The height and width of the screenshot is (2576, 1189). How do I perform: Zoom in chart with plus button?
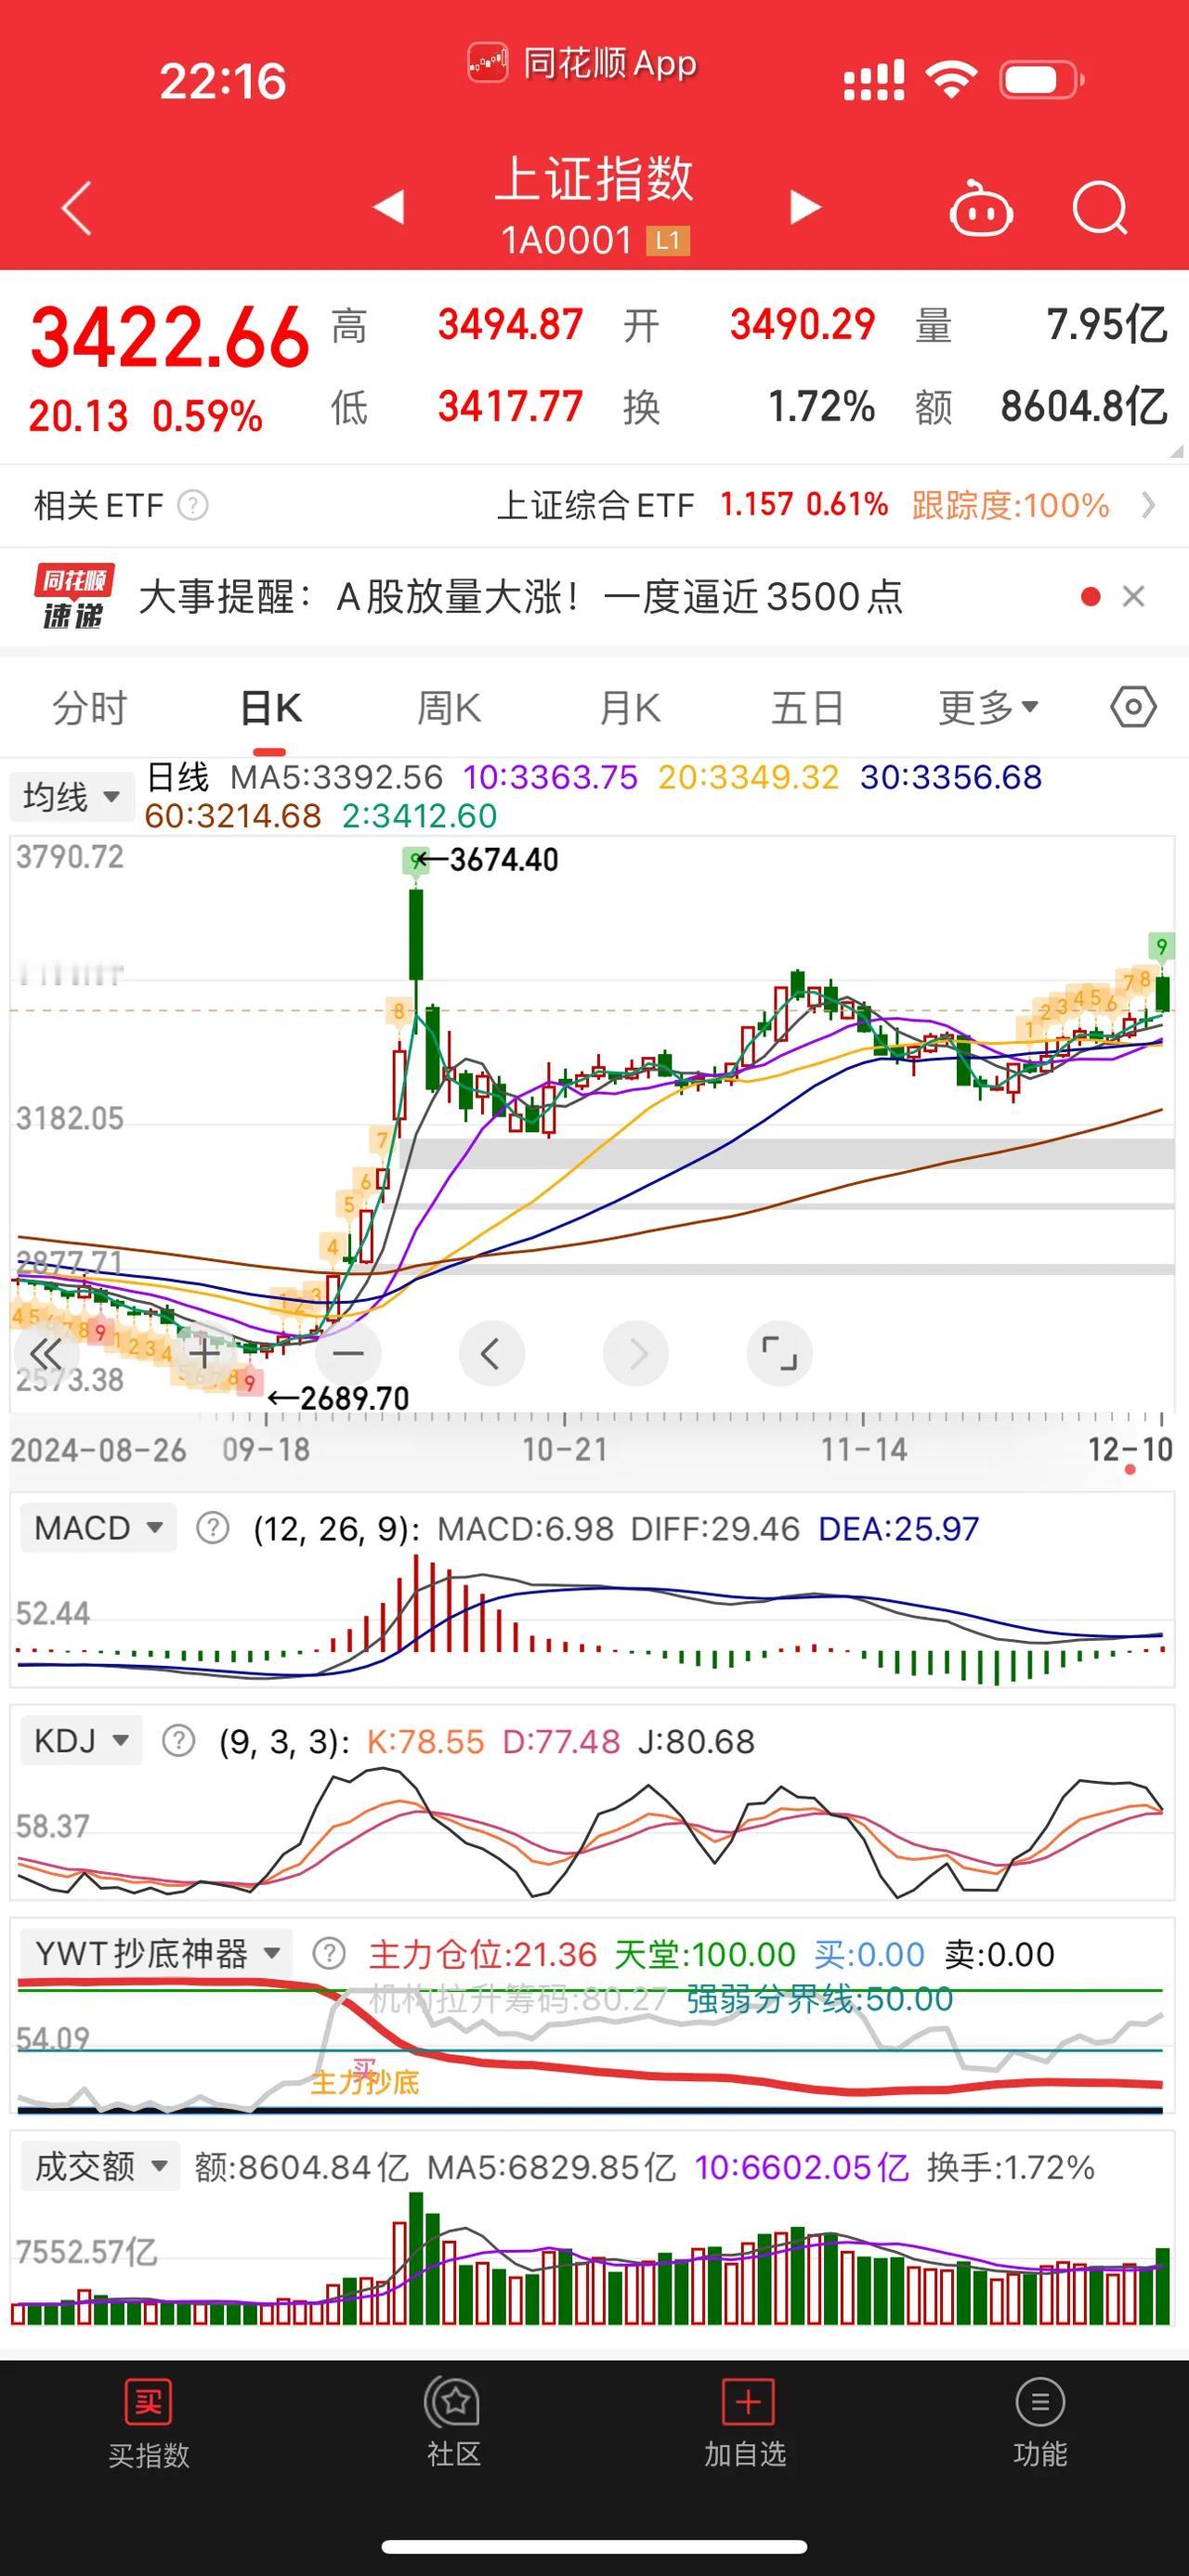(x=203, y=1354)
